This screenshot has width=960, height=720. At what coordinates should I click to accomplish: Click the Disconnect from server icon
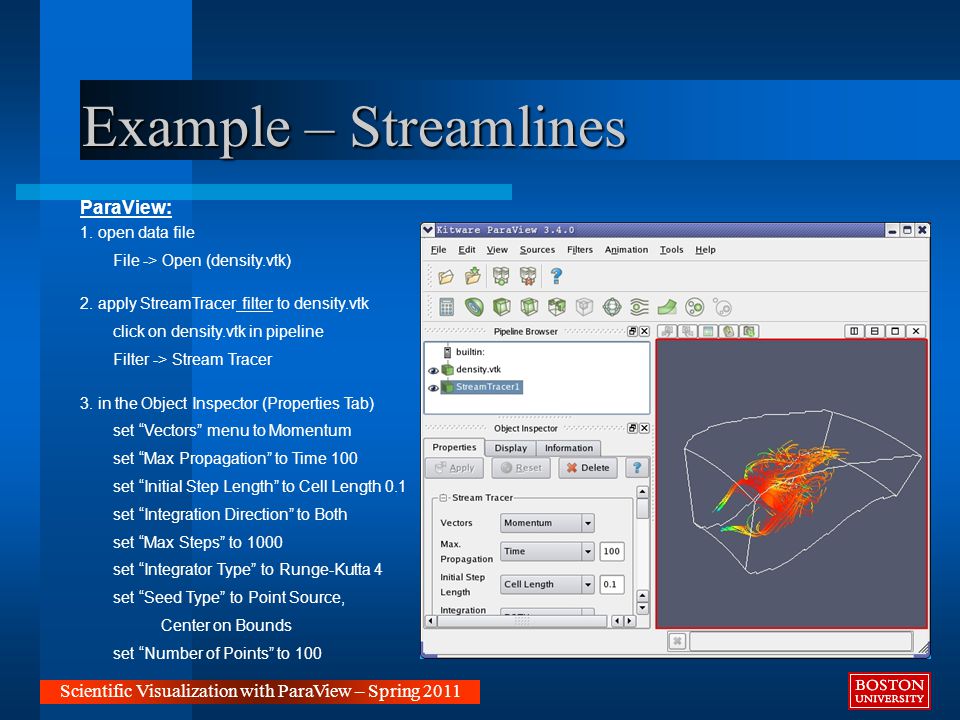[528, 276]
